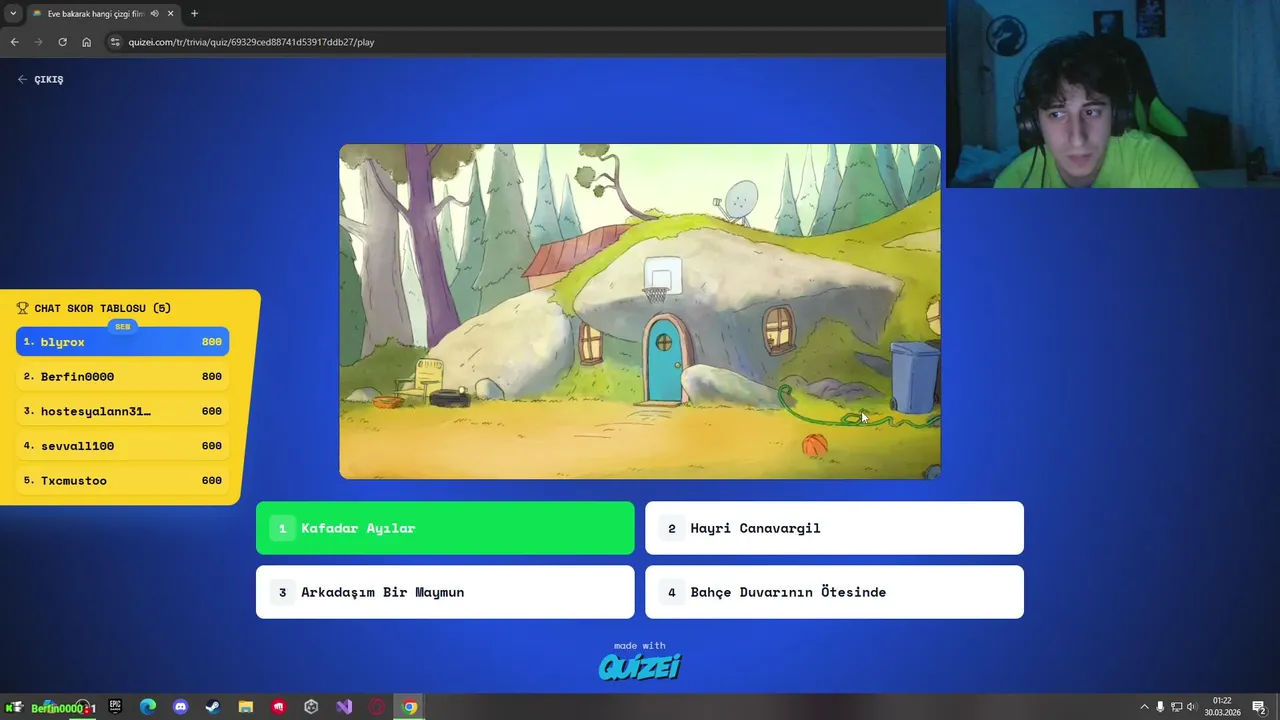Select Berfin0000 row in the scoreboard
The image size is (1280, 720).
pyautogui.click(x=122, y=377)
